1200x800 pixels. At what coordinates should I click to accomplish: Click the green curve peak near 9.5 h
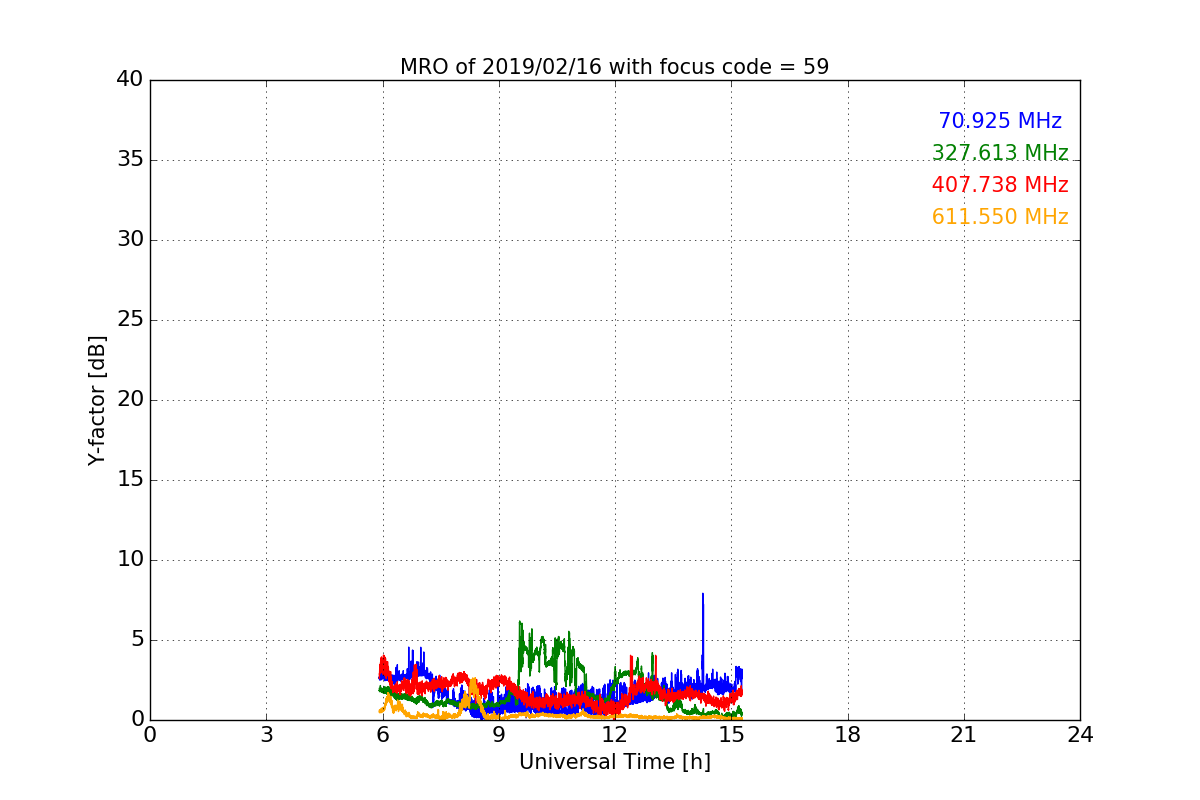pyautogui.click(x=520, y=623)
